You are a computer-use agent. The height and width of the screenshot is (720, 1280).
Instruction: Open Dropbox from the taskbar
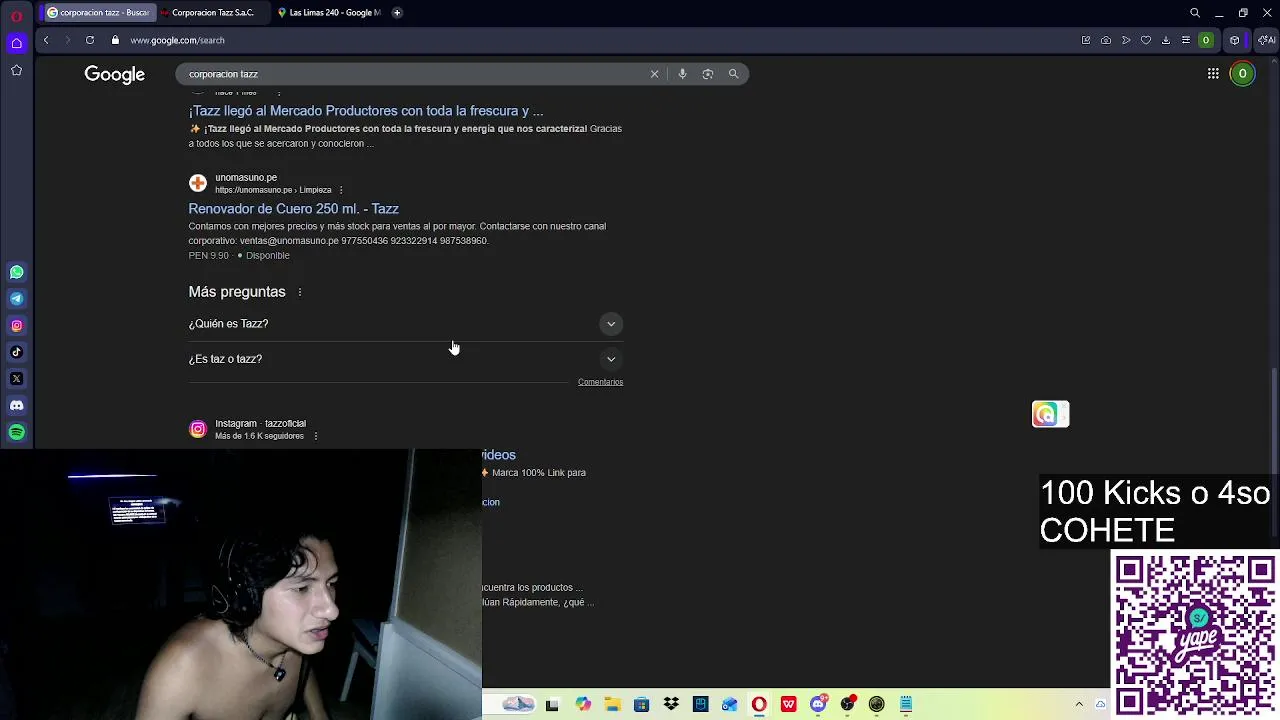pyautogui.click(x=671, y=704)
